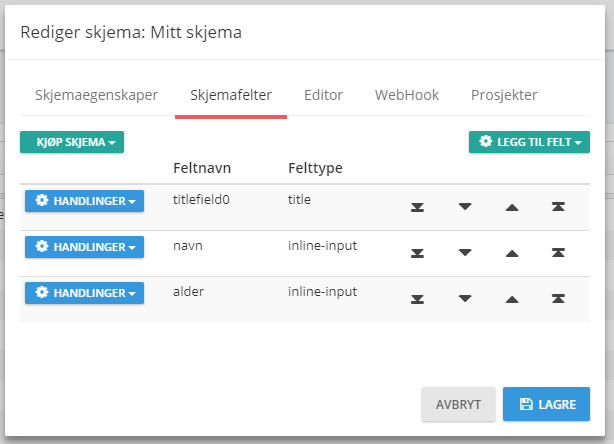Expand the Kjøp skjema dropdown

point(72,142)
